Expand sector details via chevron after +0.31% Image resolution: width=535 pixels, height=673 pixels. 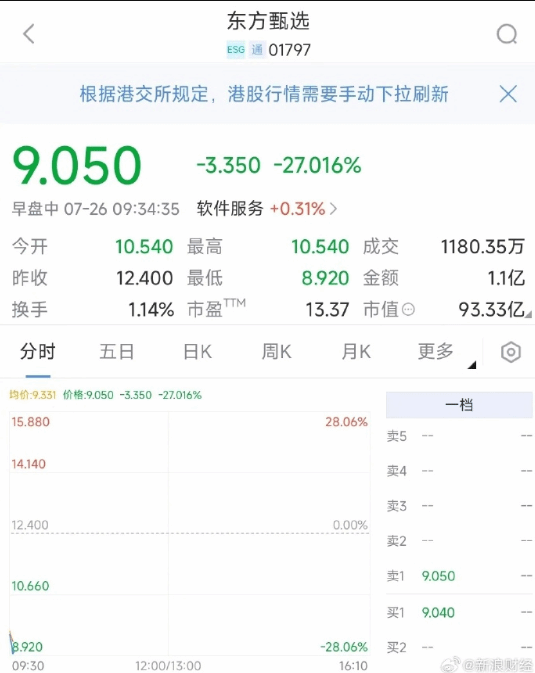[333, 209]
